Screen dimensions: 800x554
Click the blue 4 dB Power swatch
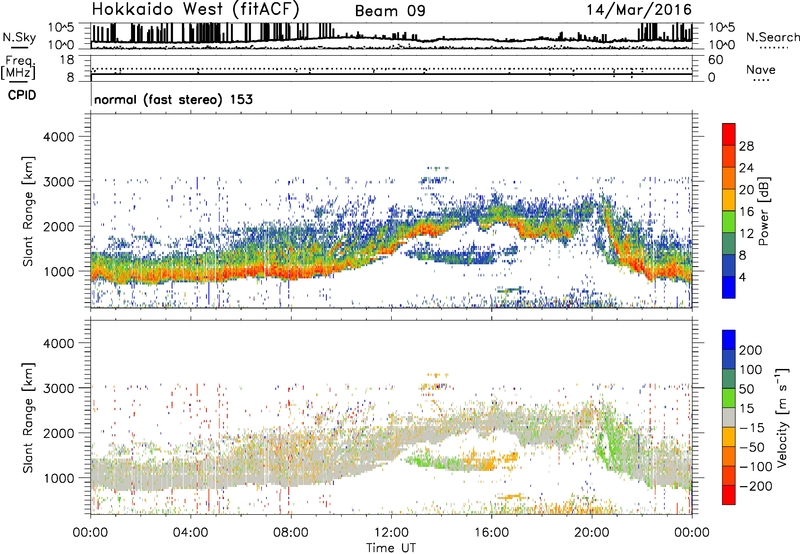[729, 286]
